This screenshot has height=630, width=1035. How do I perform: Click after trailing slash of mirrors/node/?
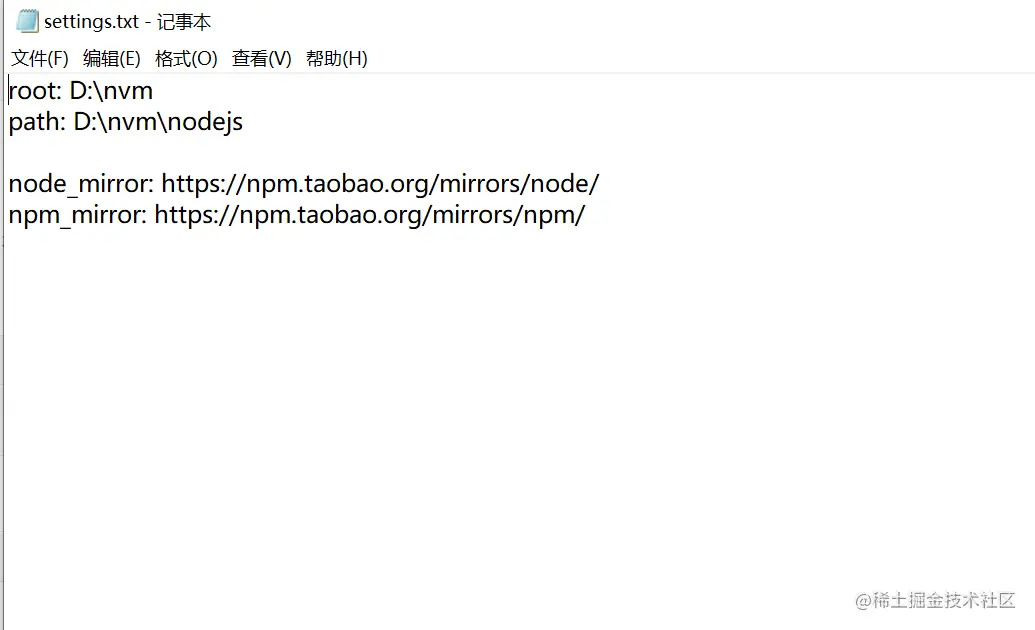tap(601, 184)
